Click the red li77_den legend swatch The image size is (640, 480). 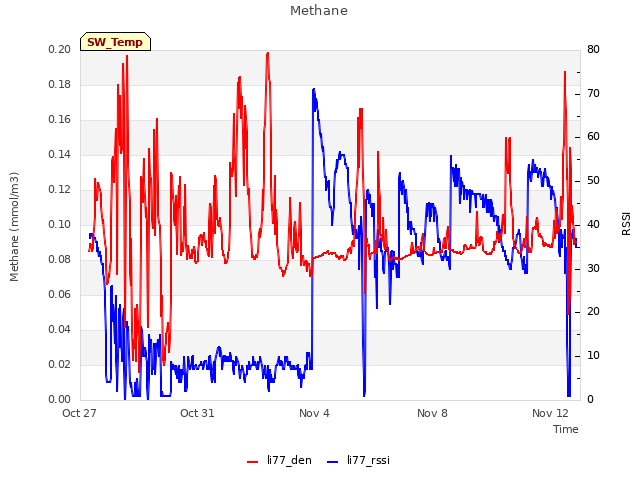[253, 462]
